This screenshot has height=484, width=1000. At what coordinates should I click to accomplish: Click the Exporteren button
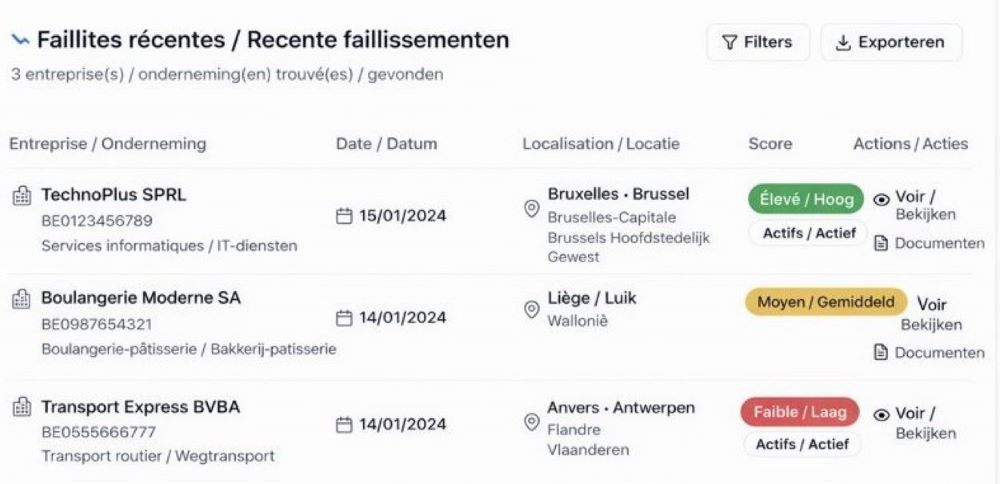[x=891, y=42]
